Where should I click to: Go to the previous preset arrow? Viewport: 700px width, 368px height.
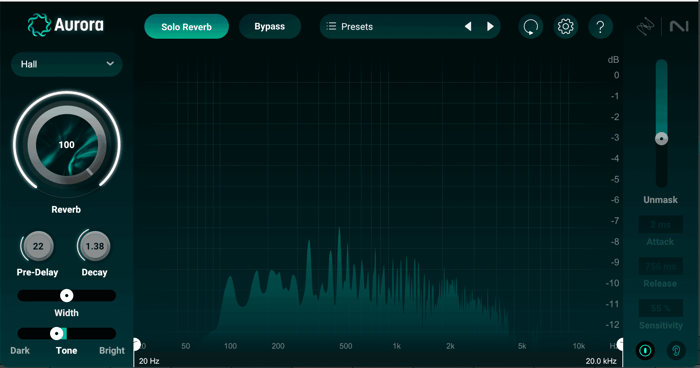coord(468,26)
